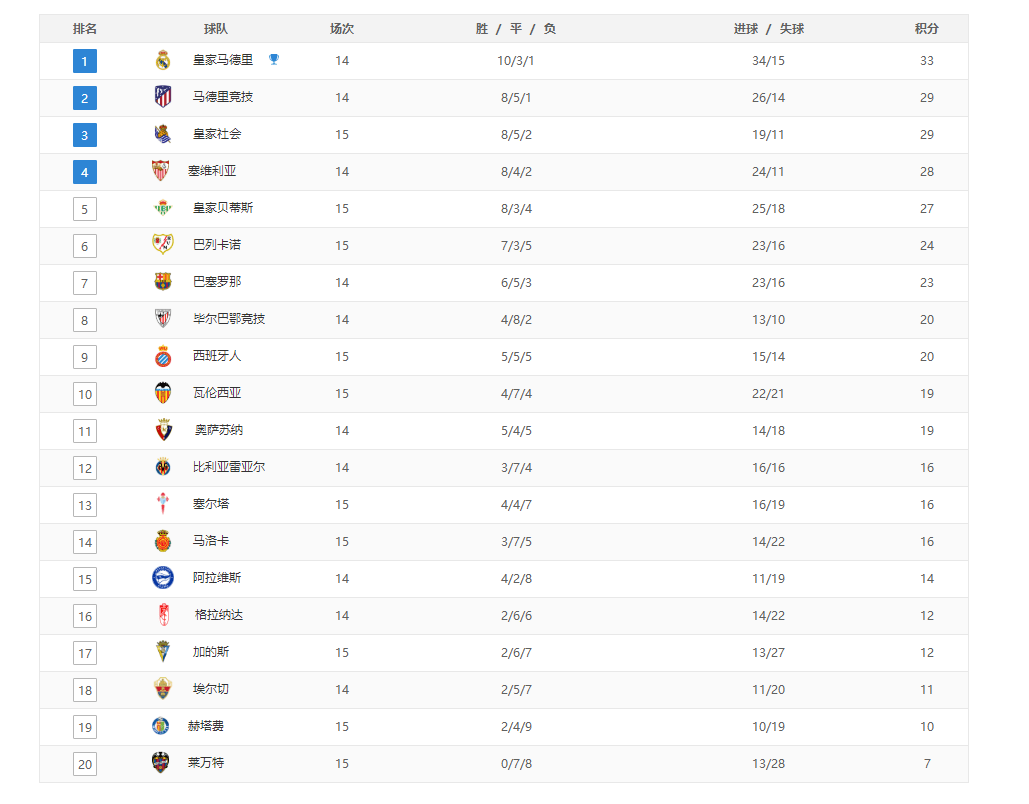Select the 巴列卡诺 team name
1029x804 pixels.
(x=217, y=245)
